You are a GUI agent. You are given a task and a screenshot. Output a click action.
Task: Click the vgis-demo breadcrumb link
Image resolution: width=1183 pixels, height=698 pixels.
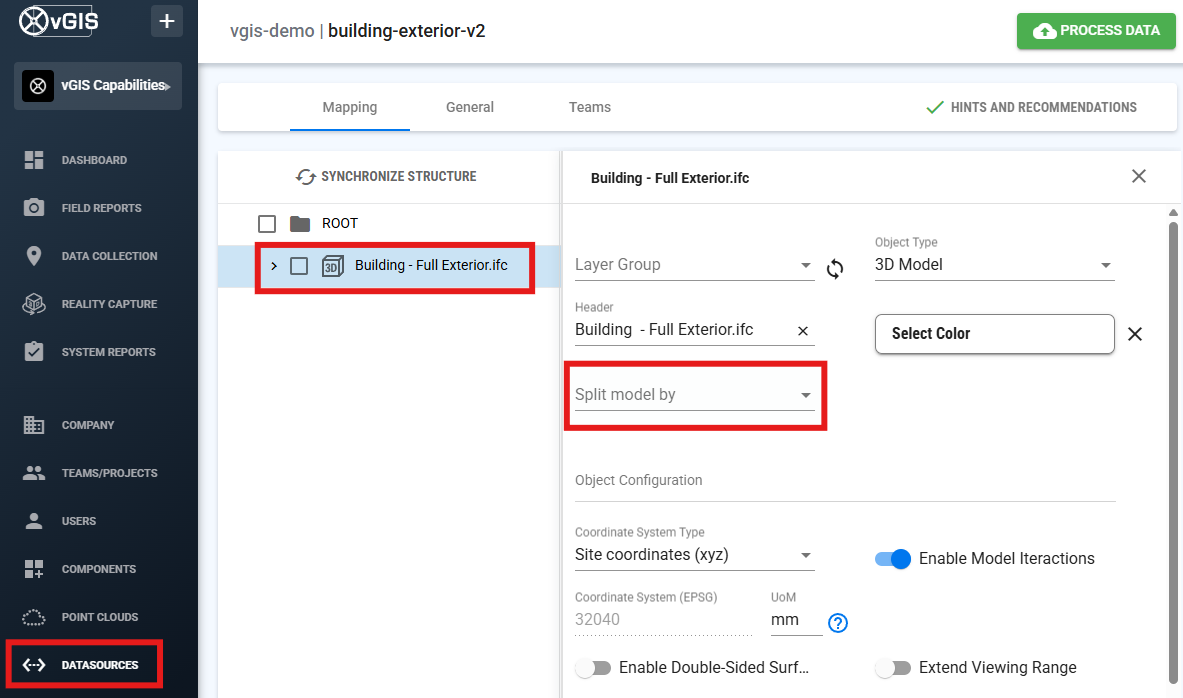(x=272, y=31)
